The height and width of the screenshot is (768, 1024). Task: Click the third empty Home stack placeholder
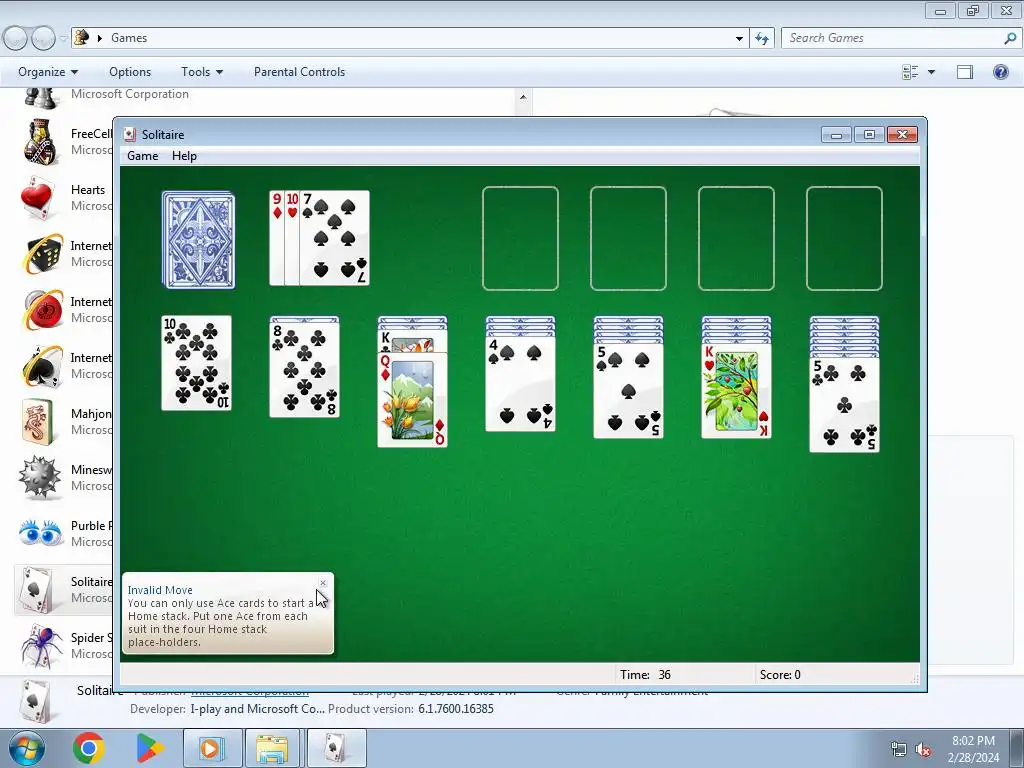(x=737, y=238)
